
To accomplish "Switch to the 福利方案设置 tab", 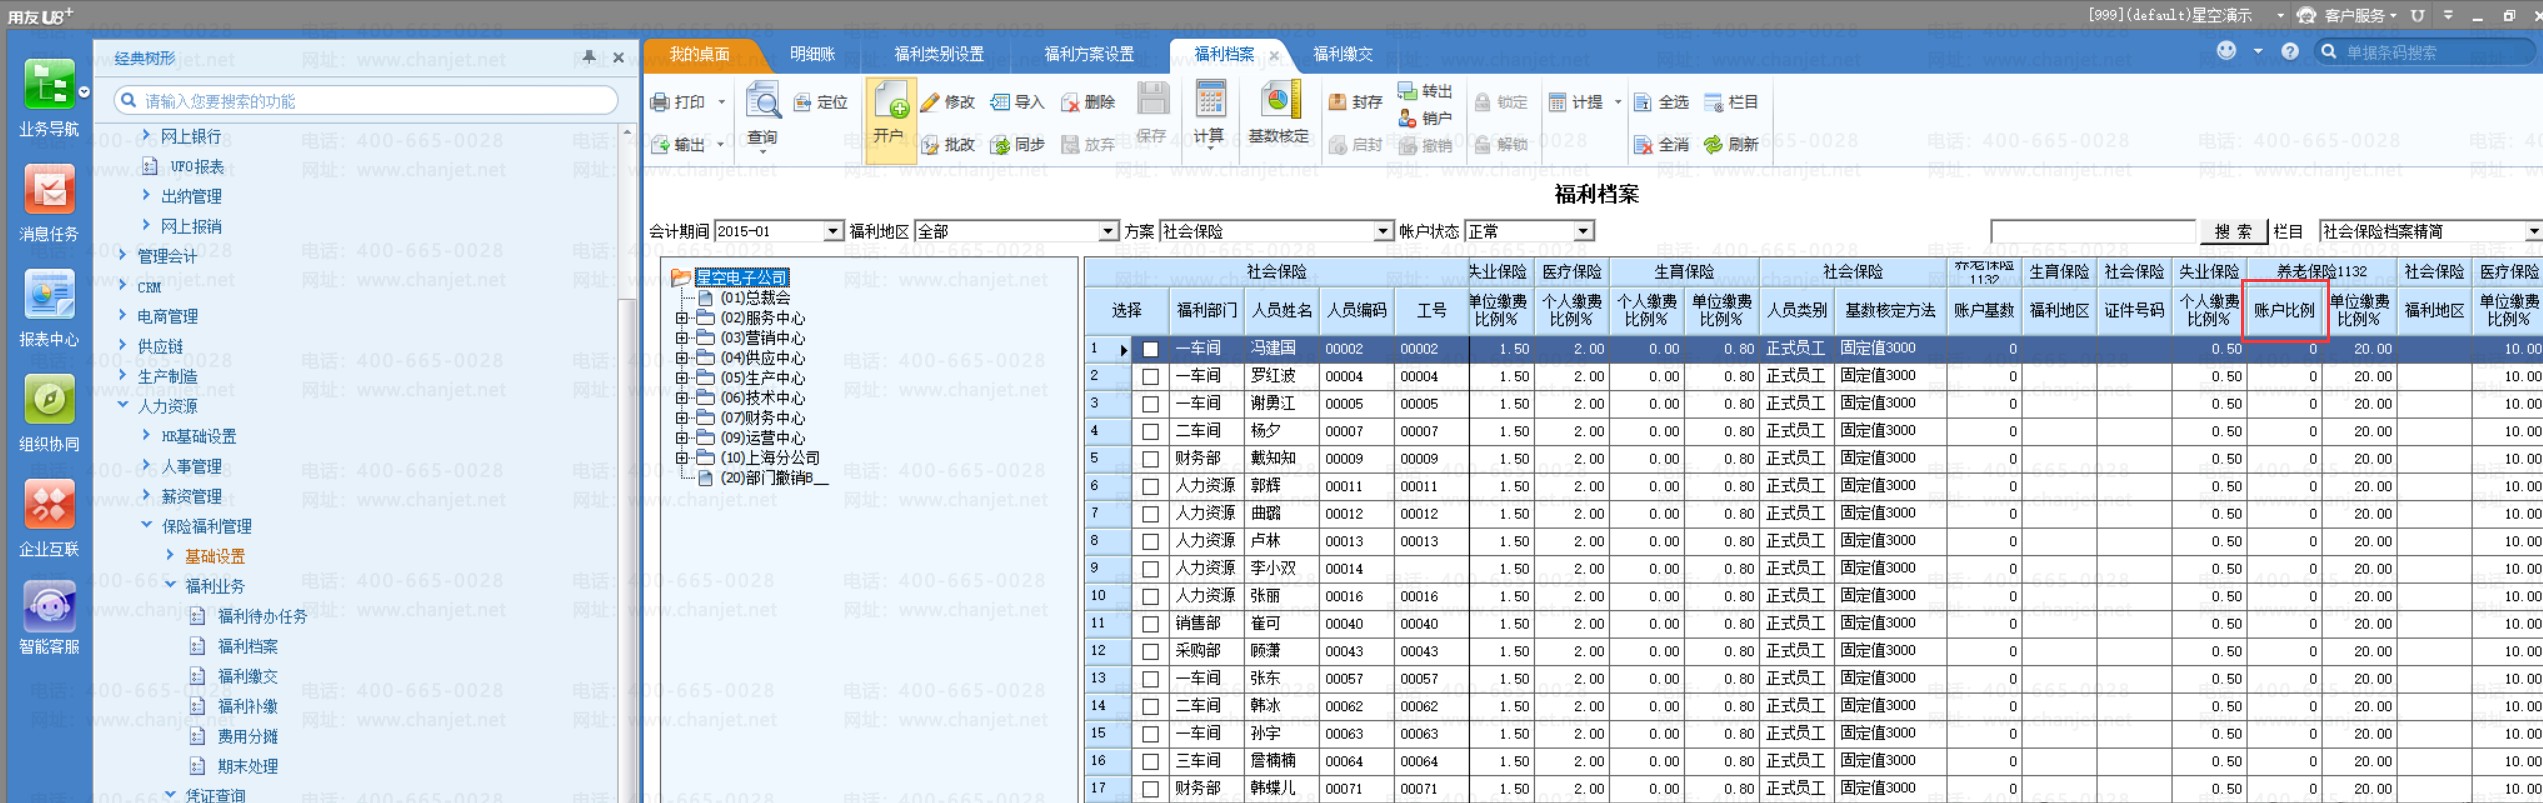I will coord(1088,54).
